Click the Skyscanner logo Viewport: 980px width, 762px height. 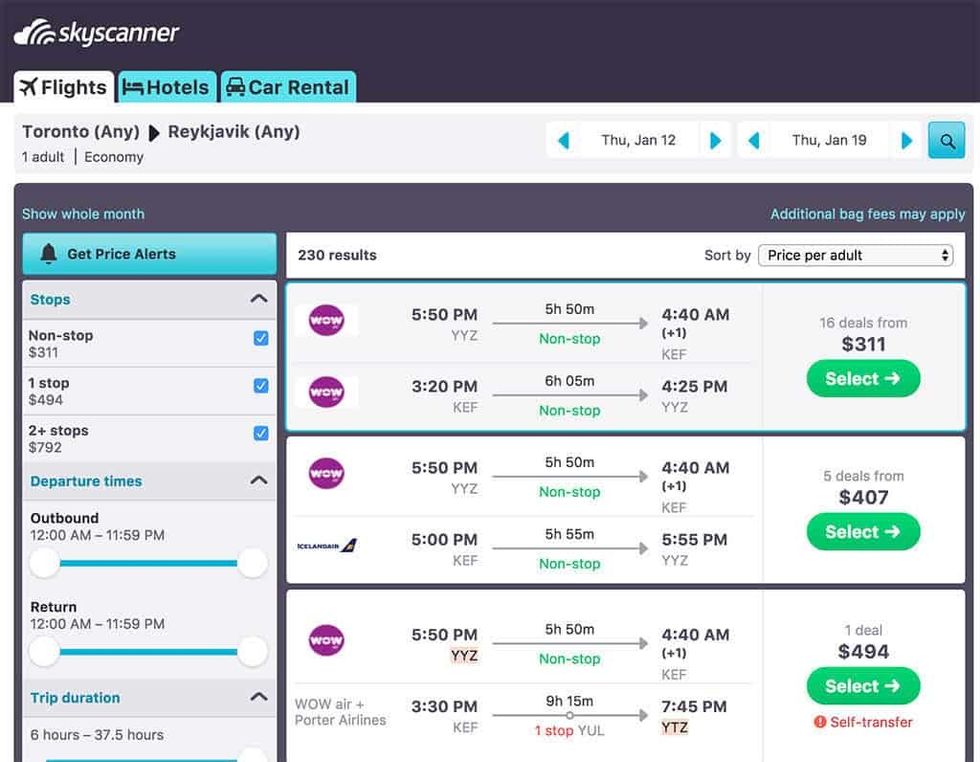[x=96, y=33]
